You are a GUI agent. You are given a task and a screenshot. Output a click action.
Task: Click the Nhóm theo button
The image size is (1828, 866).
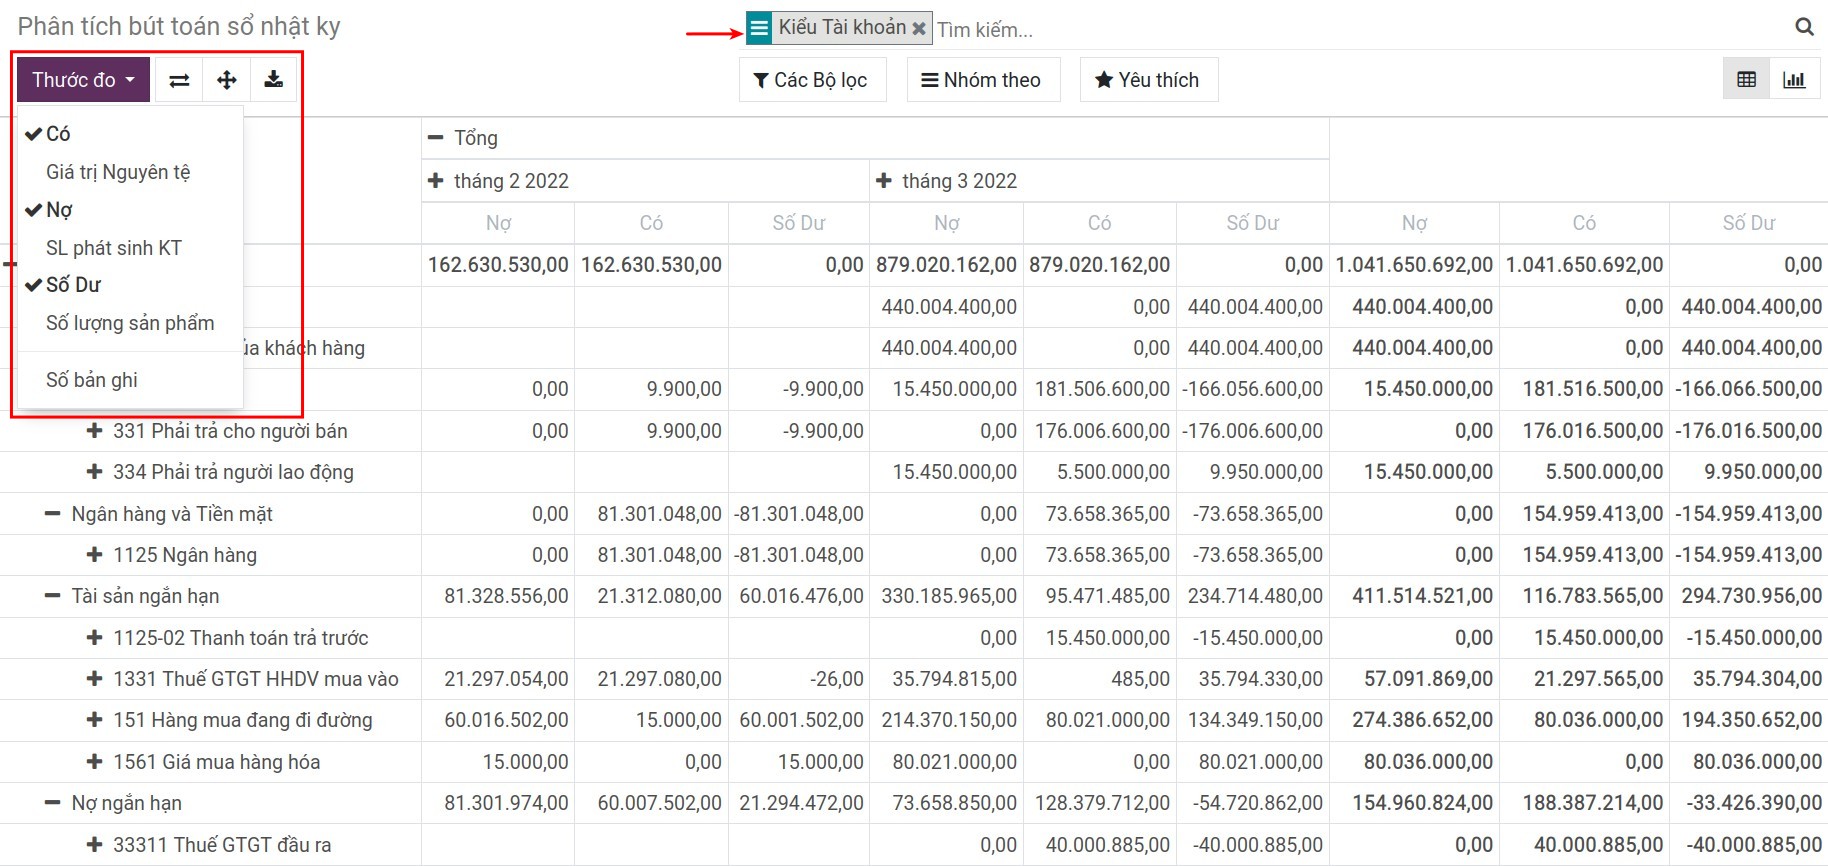click(x=981, y=80)
